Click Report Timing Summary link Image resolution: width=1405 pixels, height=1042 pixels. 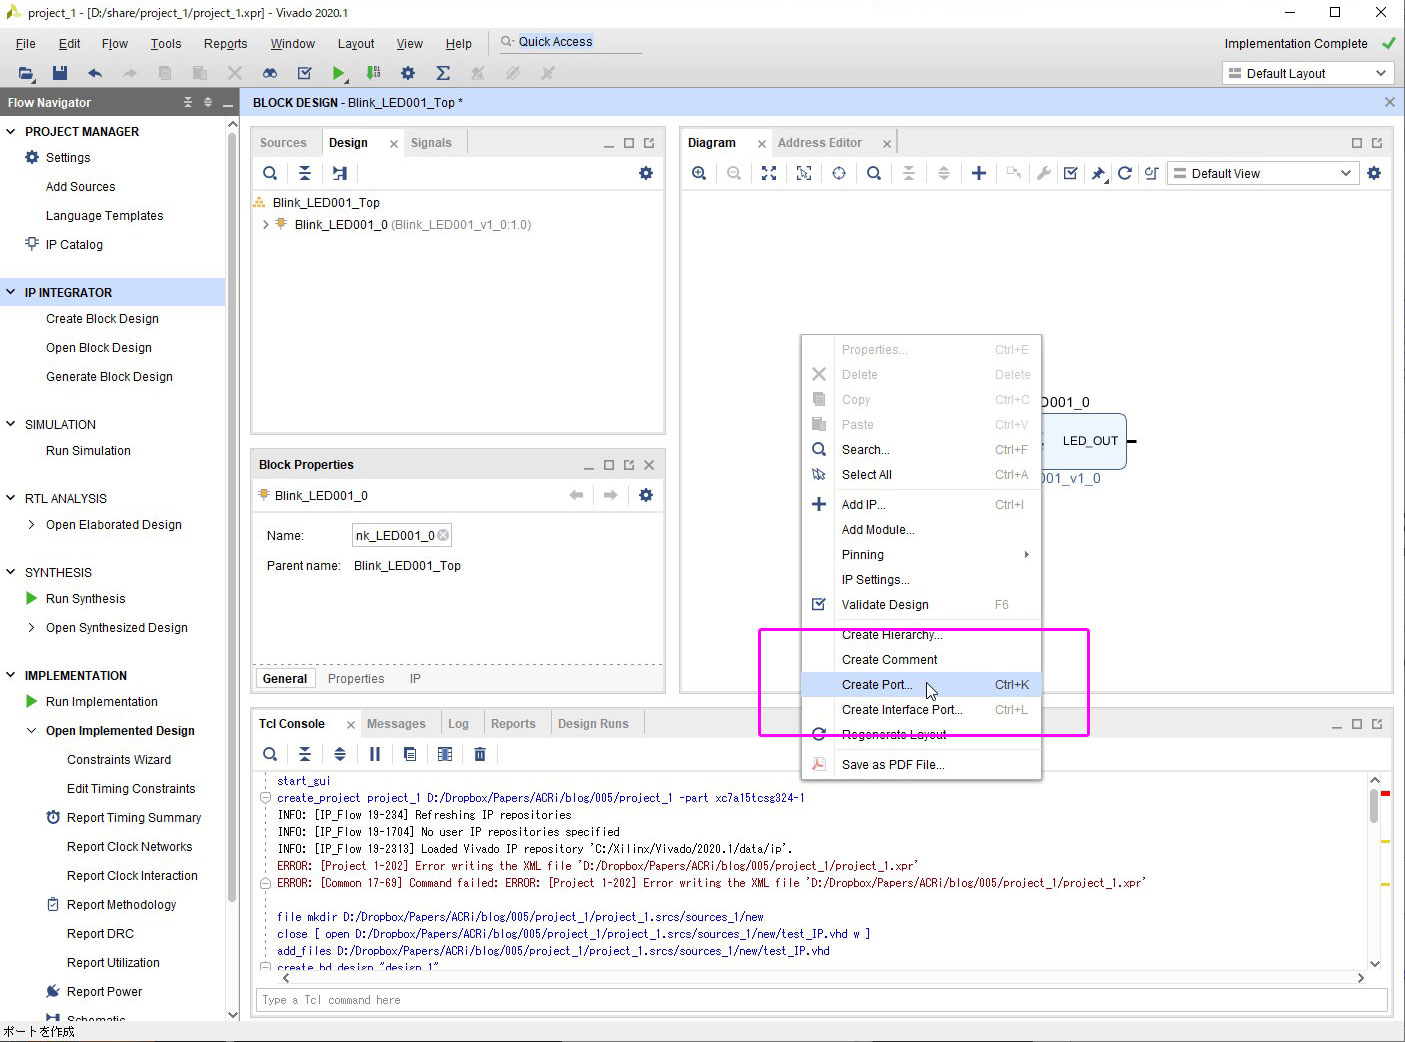134,818
